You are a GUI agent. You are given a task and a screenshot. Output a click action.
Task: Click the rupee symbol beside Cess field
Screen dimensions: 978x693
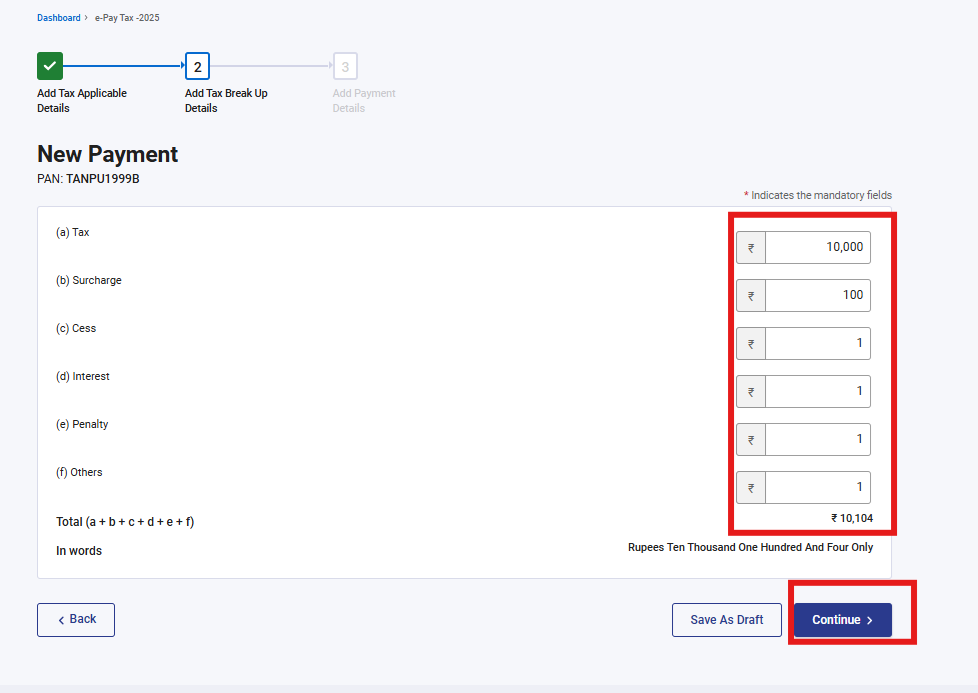751,344
